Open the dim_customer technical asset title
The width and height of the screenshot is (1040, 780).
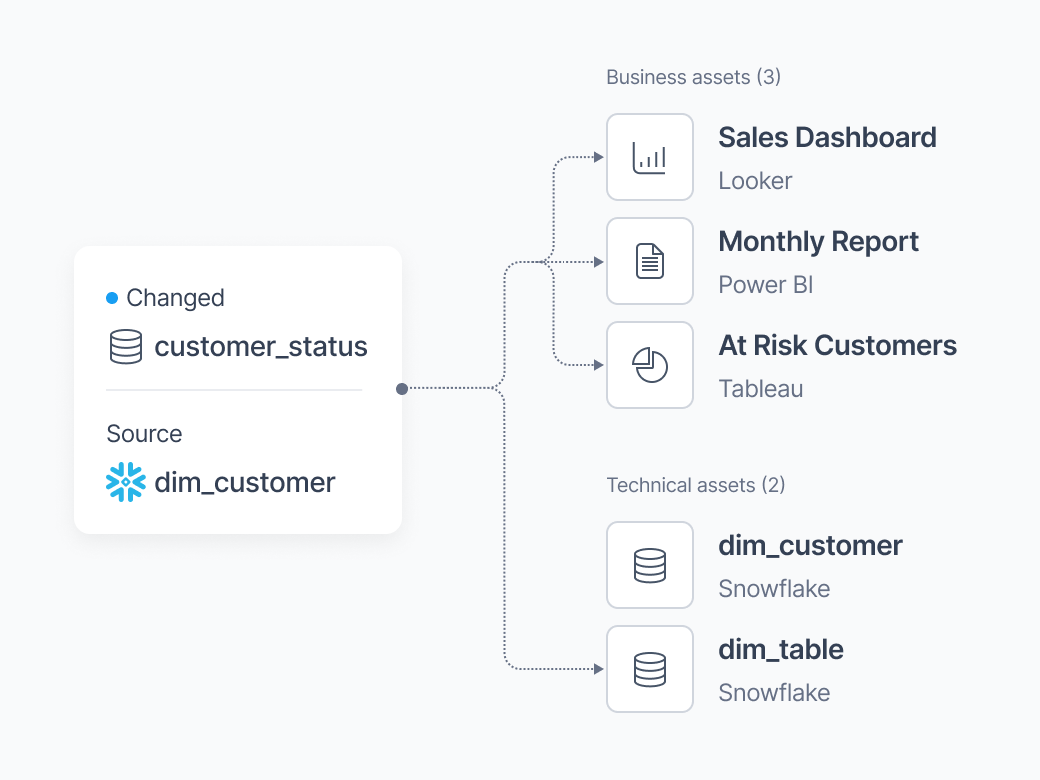(810, 546)
